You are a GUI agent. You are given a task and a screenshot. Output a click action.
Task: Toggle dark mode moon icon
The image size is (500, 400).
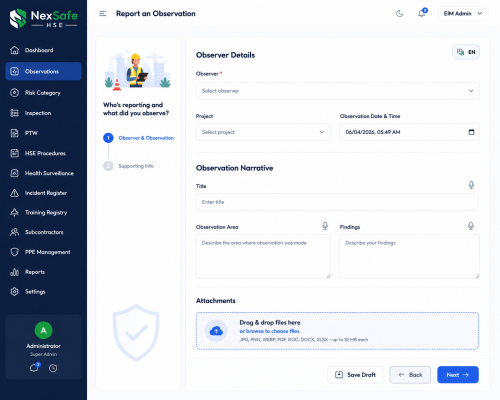tap(399, 14)
